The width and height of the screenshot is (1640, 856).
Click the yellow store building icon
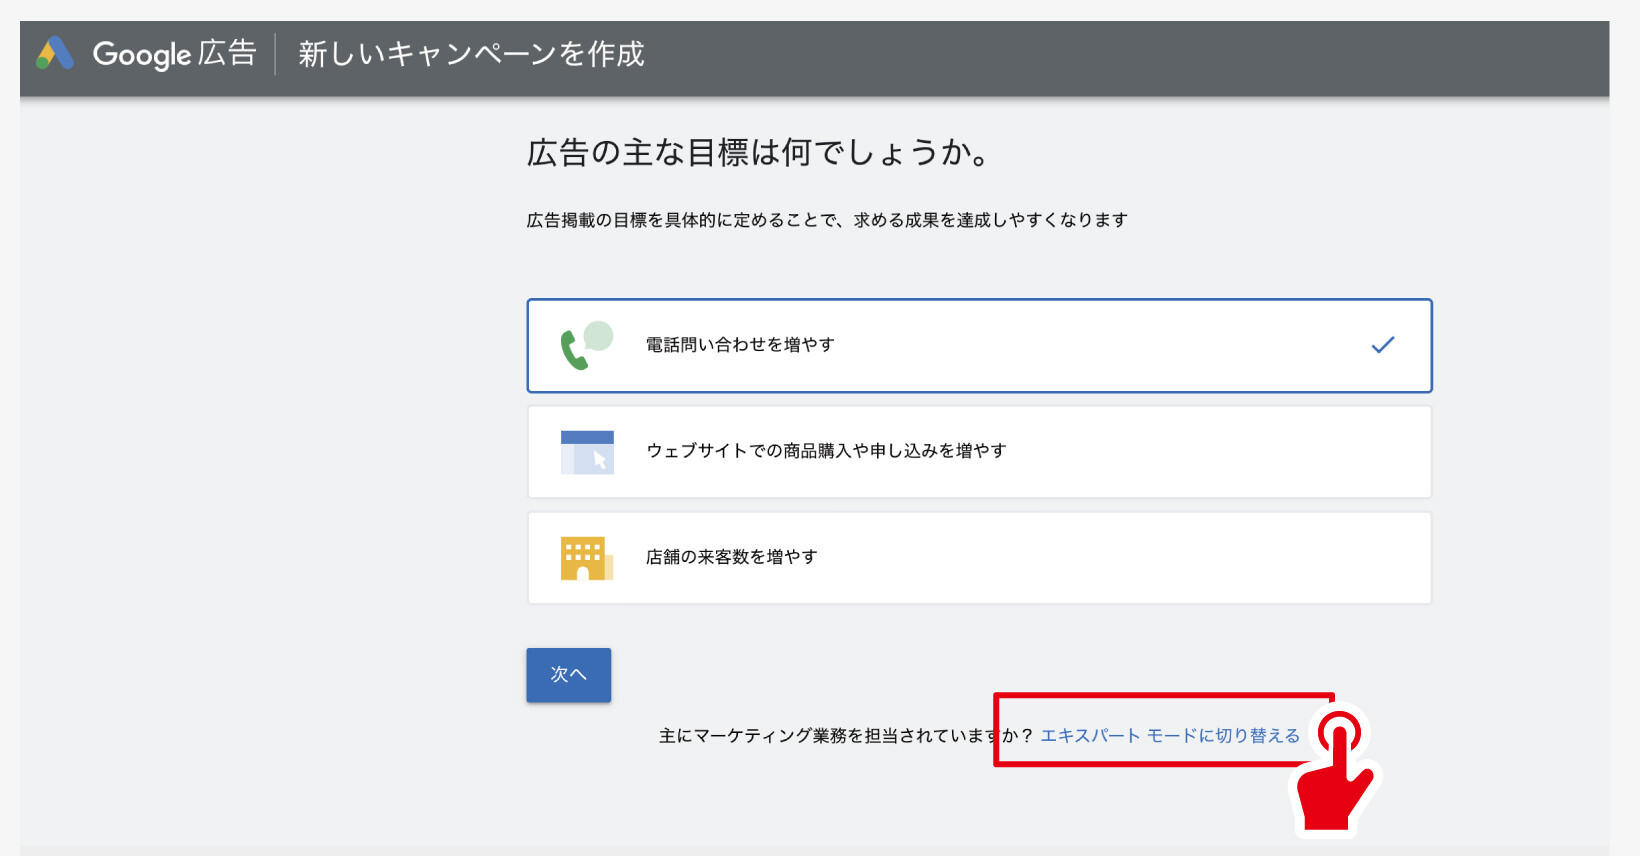pyautogui.click(x=586, y=558)
